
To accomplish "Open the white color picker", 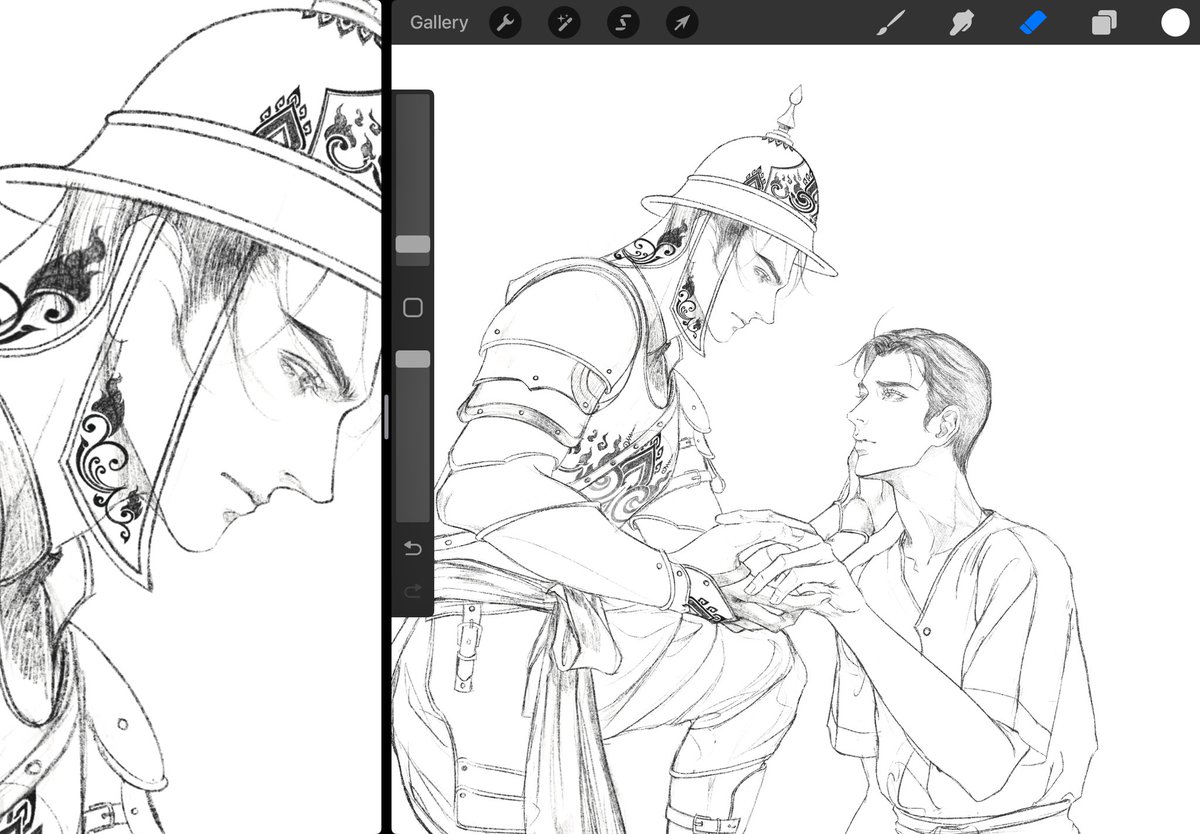I will click(1175, 22).
